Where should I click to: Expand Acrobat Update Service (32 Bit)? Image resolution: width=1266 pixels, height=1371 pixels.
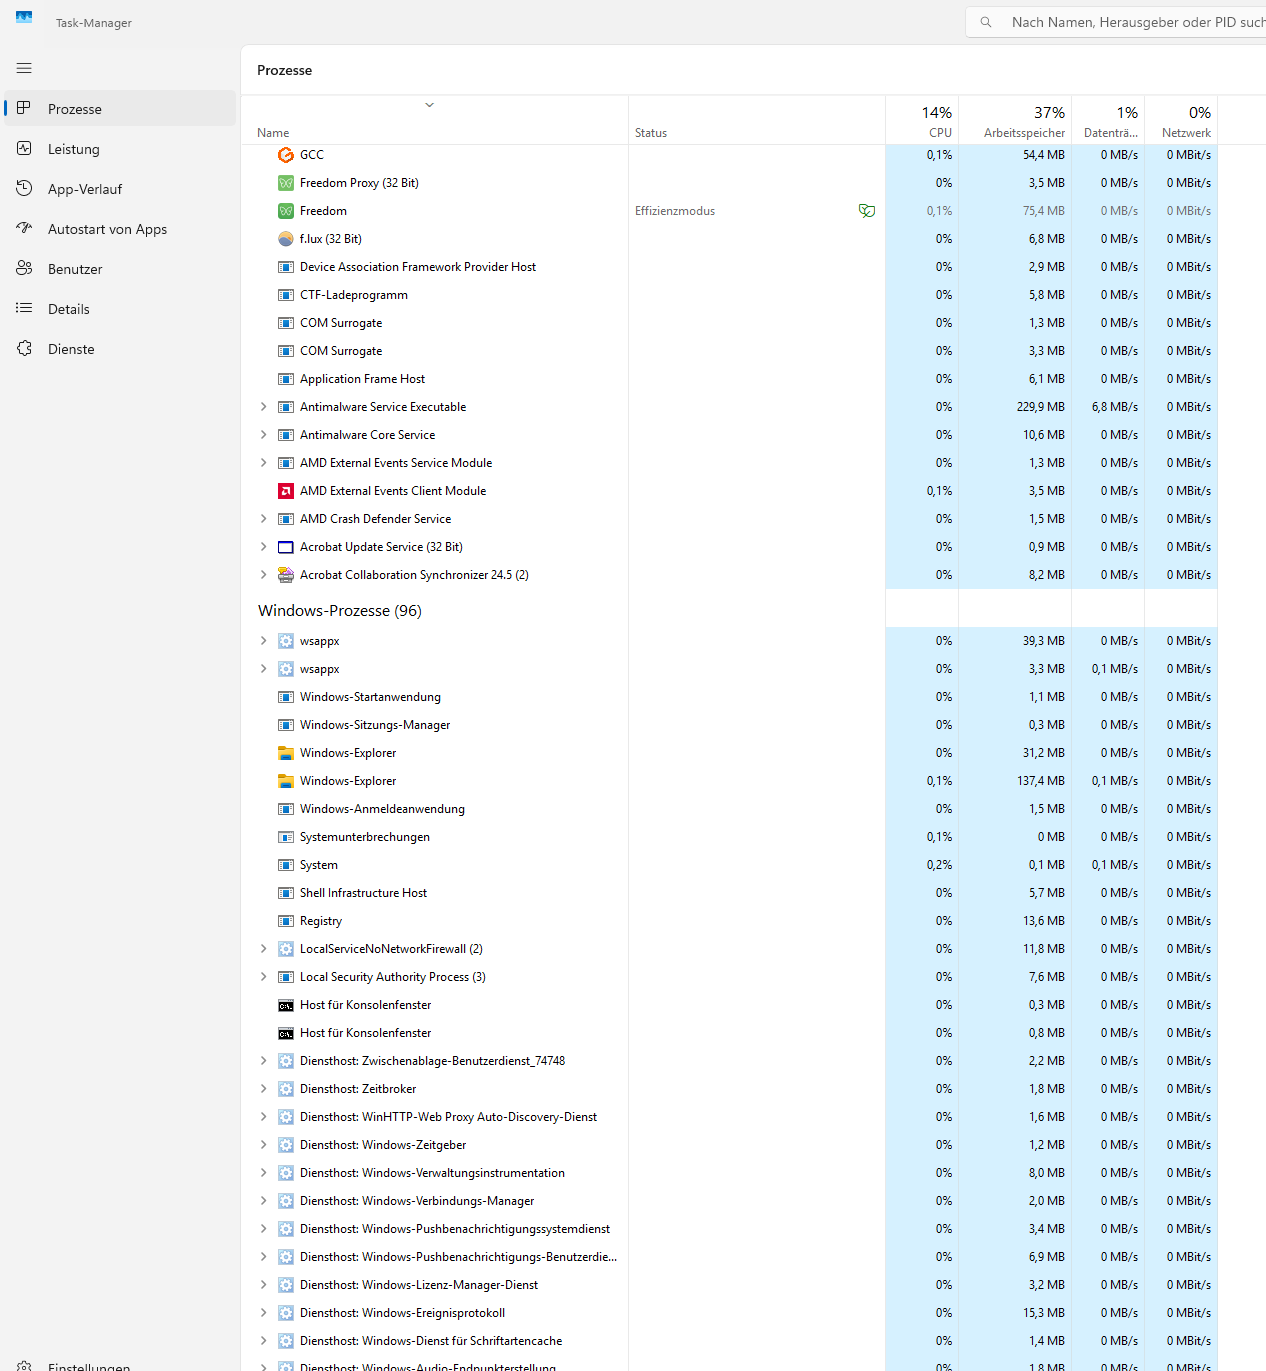pyautogui.click(x=263, y=547)
